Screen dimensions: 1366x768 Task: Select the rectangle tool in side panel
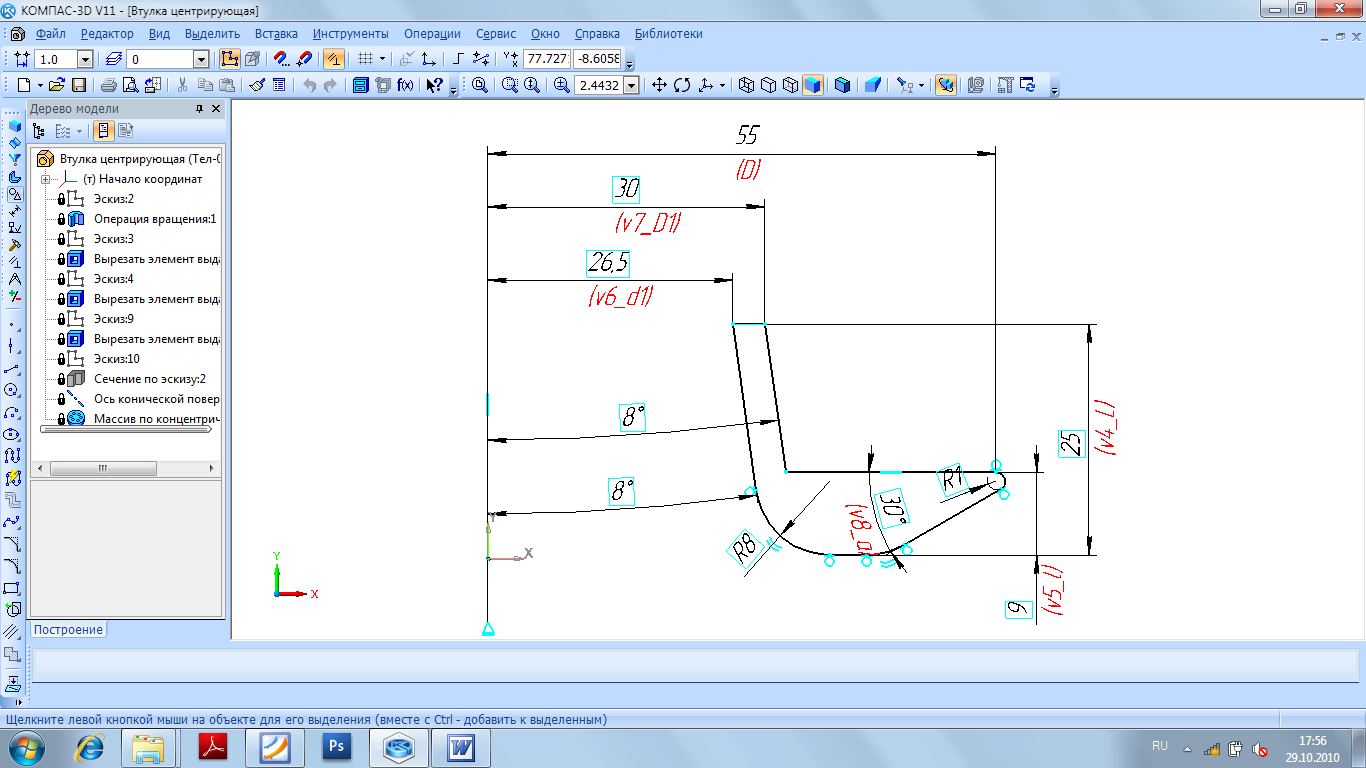[13, 588]
